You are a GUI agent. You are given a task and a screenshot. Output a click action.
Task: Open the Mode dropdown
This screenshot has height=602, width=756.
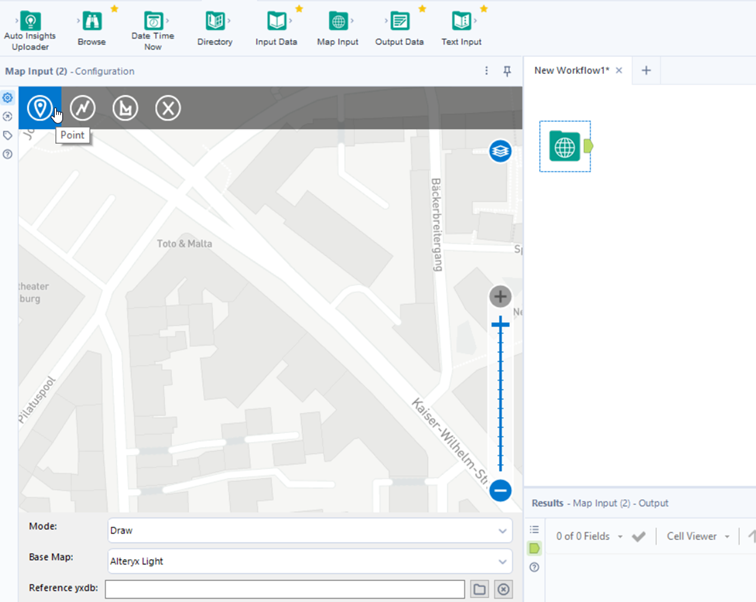(x=310, y=531)
